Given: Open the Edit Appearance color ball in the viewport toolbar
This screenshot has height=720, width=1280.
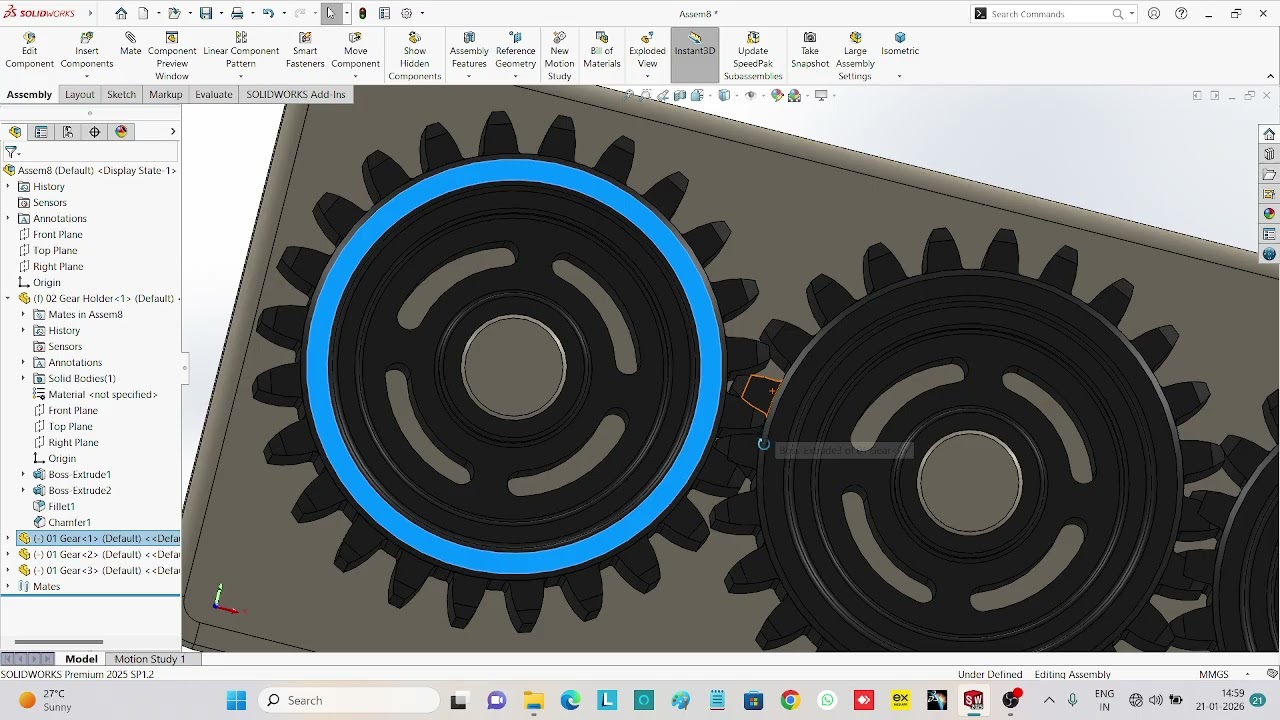Looking at the screenshot, I should click(x=777, y=96).
